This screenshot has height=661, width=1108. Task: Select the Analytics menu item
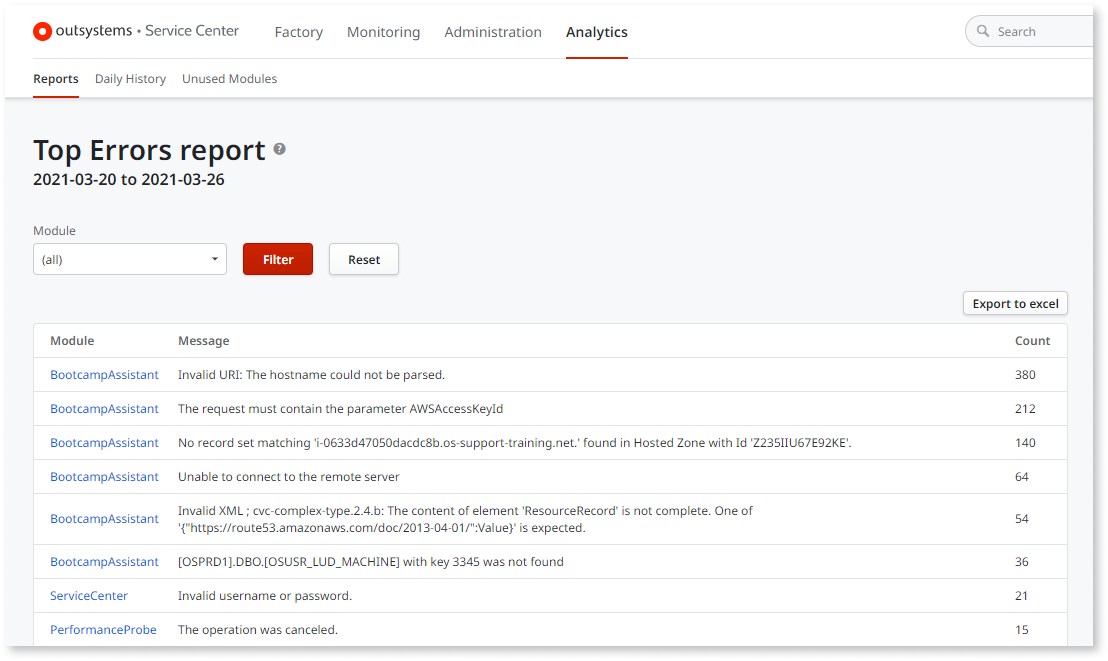(x=596, y=32)
